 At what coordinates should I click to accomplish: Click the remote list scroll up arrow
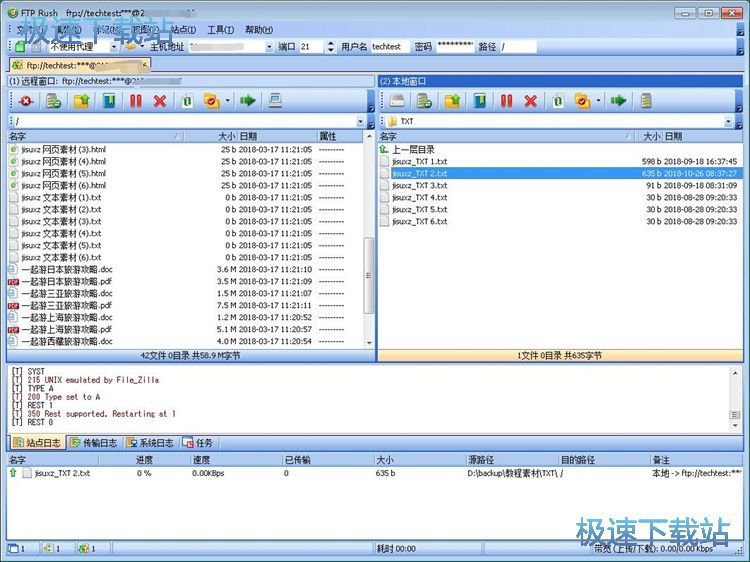[369, 137]
